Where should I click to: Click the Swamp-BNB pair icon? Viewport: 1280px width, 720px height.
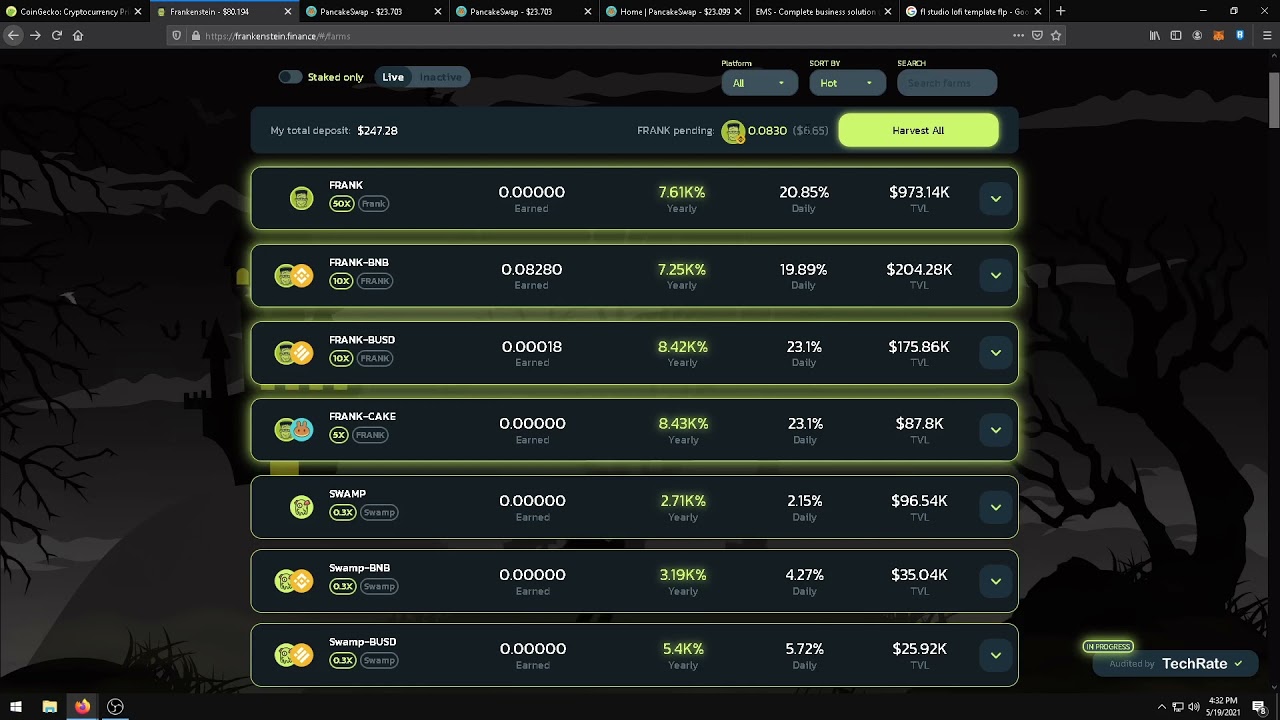coord(294,581)
